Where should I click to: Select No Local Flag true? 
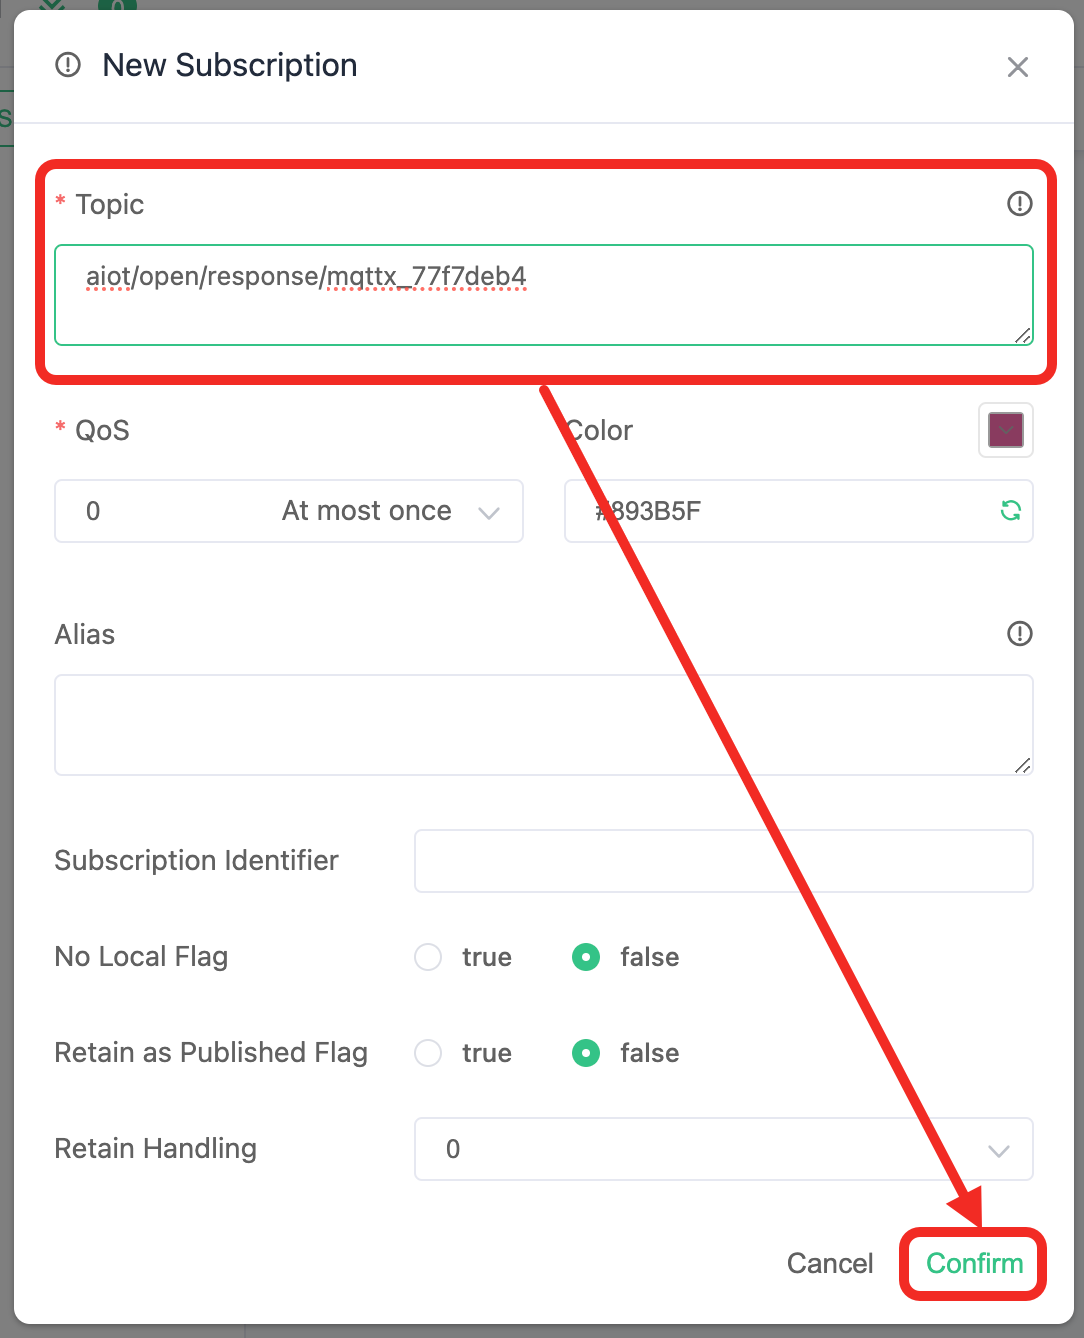tap(428, 957)
